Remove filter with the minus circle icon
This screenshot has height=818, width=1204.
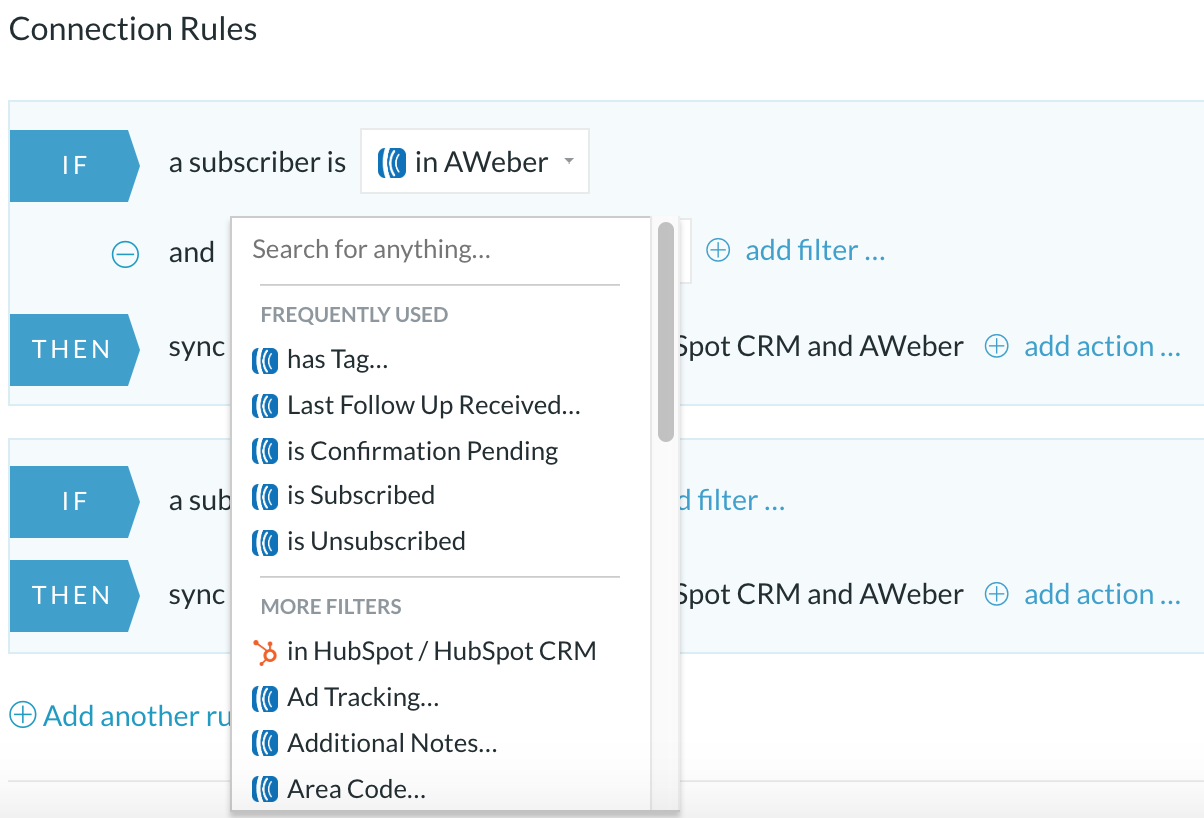point(125,254)
